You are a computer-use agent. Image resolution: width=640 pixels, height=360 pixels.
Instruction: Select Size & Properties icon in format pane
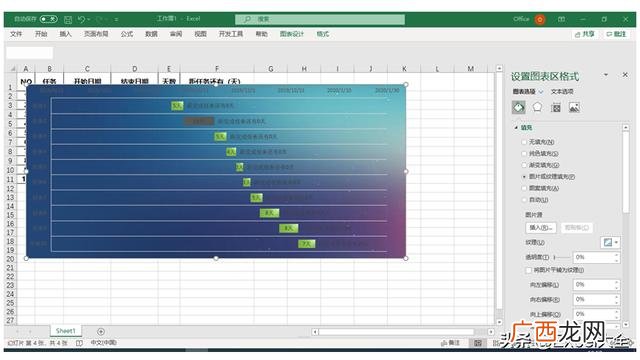point(556,108)
